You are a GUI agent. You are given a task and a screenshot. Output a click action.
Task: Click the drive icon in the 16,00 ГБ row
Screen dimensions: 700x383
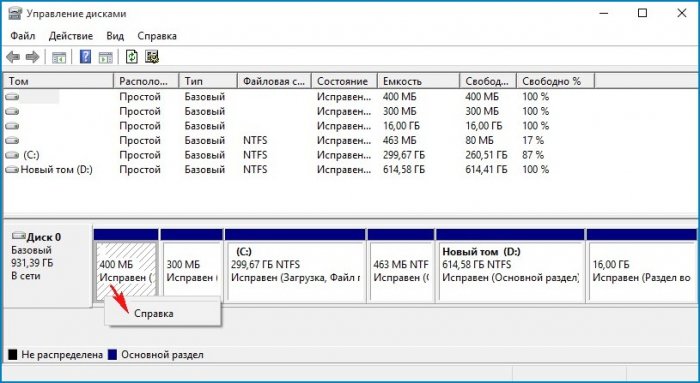tap(12, 126)
